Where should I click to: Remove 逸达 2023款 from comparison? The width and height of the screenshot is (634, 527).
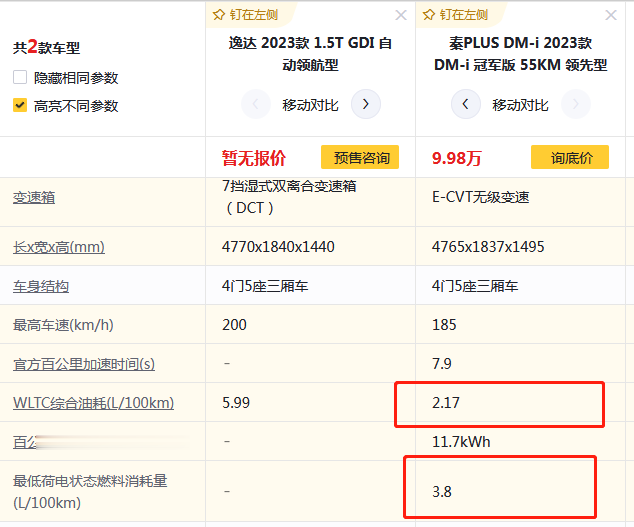pos(401,15)
